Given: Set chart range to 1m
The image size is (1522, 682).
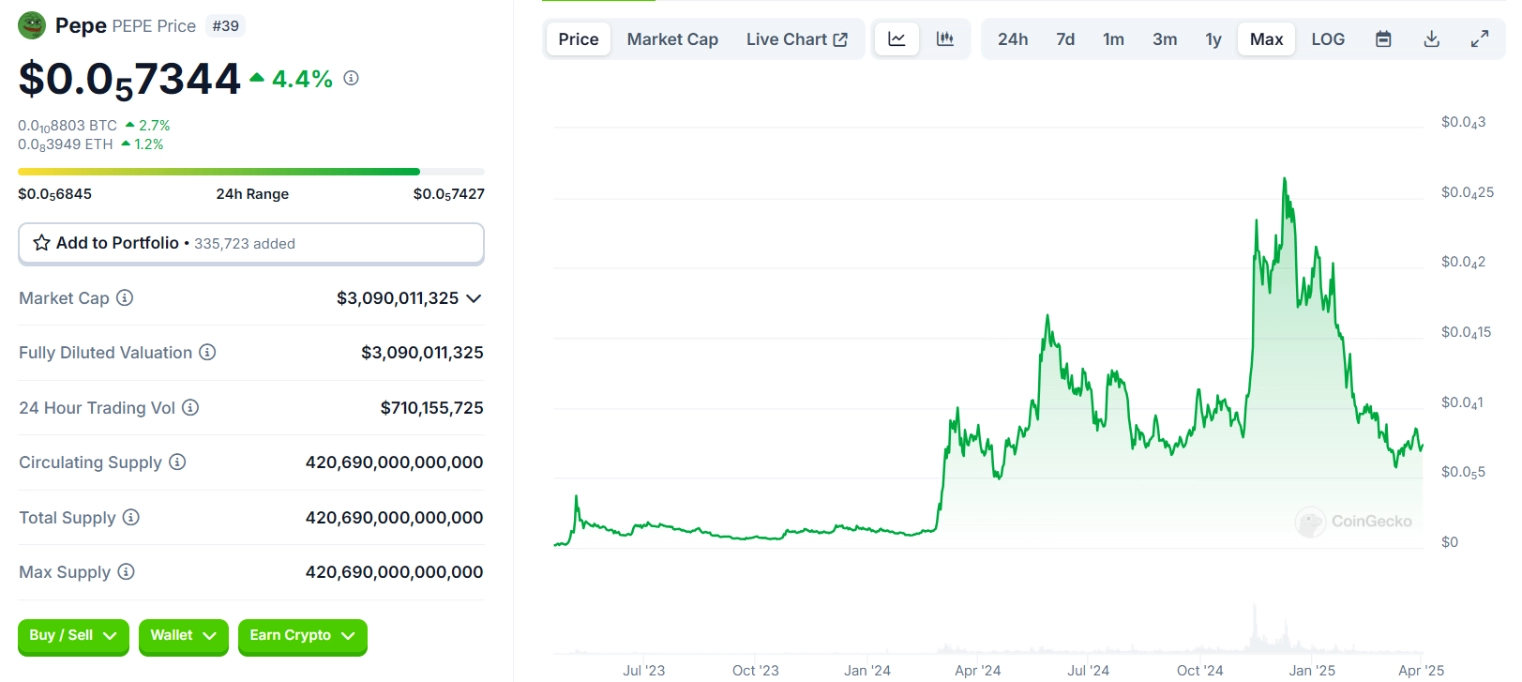Looking at the screenshot, I should coord(1114,39).
